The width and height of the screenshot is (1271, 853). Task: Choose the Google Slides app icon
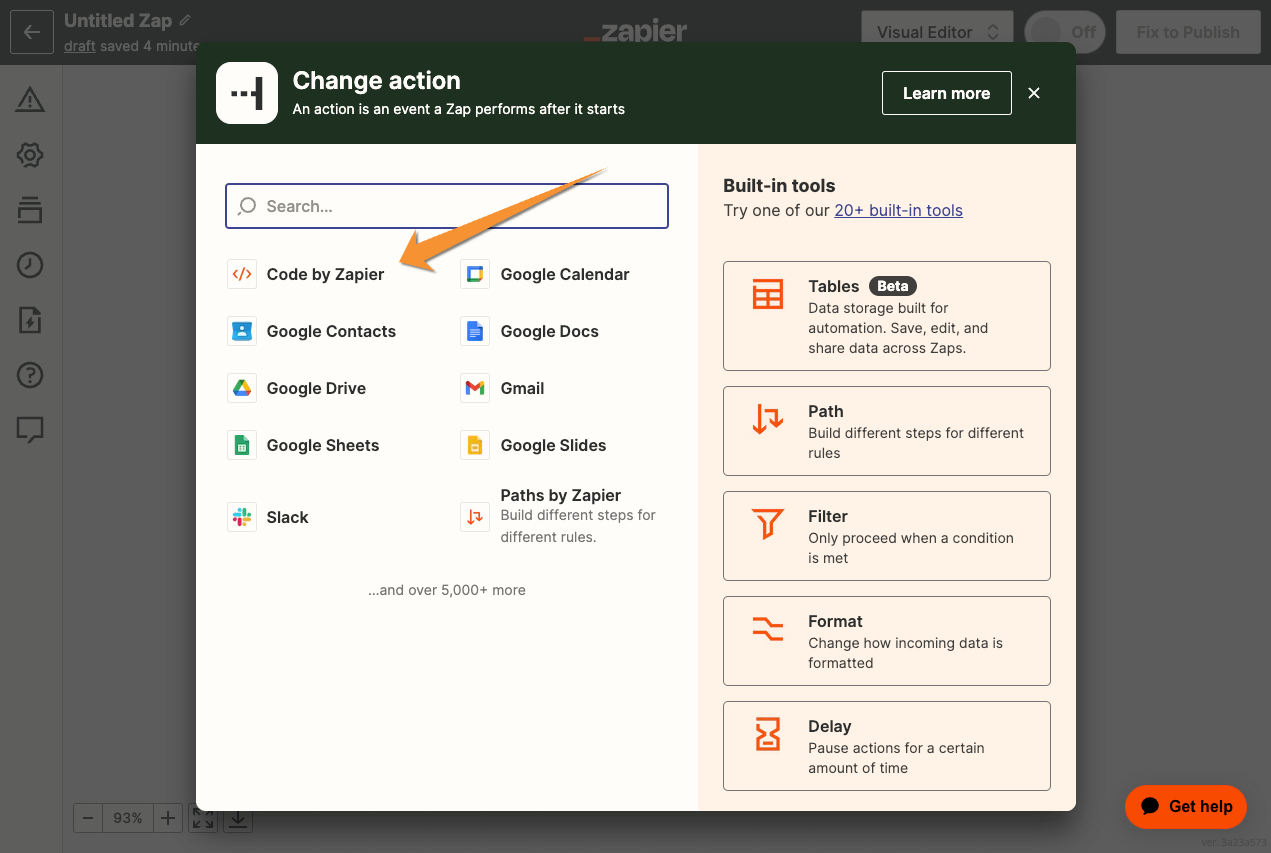pos(475,445)
